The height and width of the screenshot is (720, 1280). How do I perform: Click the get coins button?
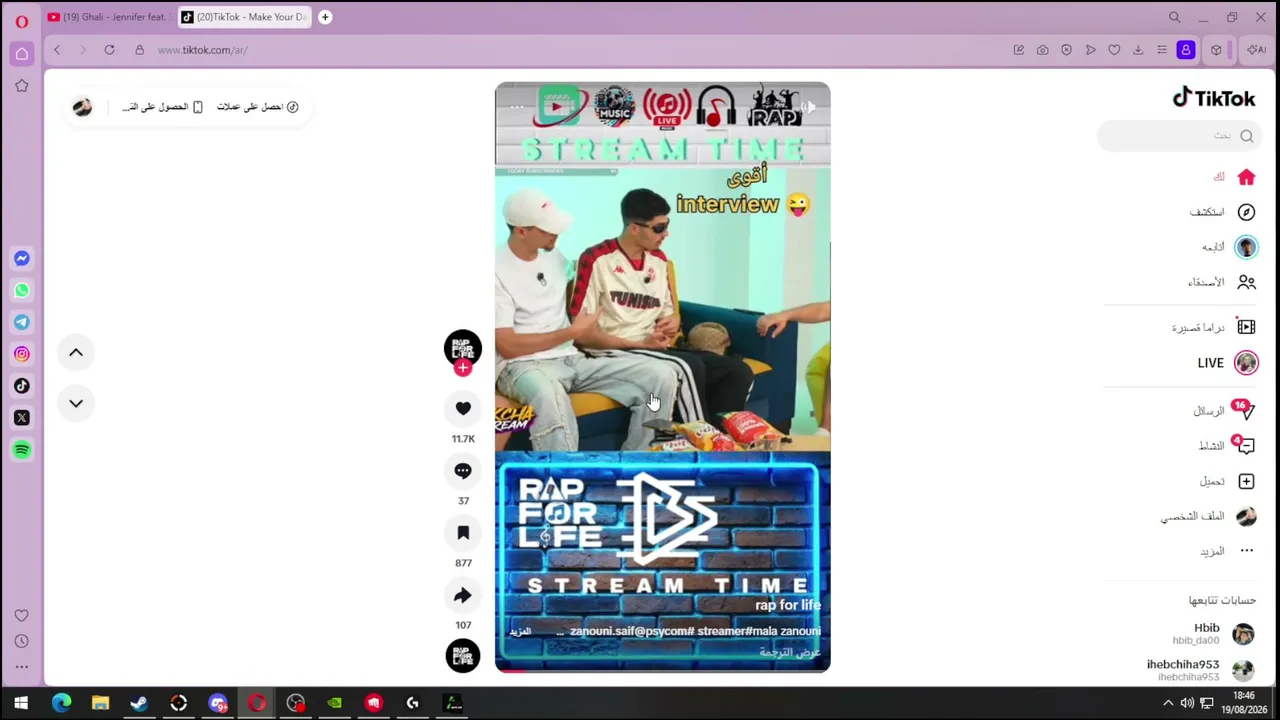258,107
